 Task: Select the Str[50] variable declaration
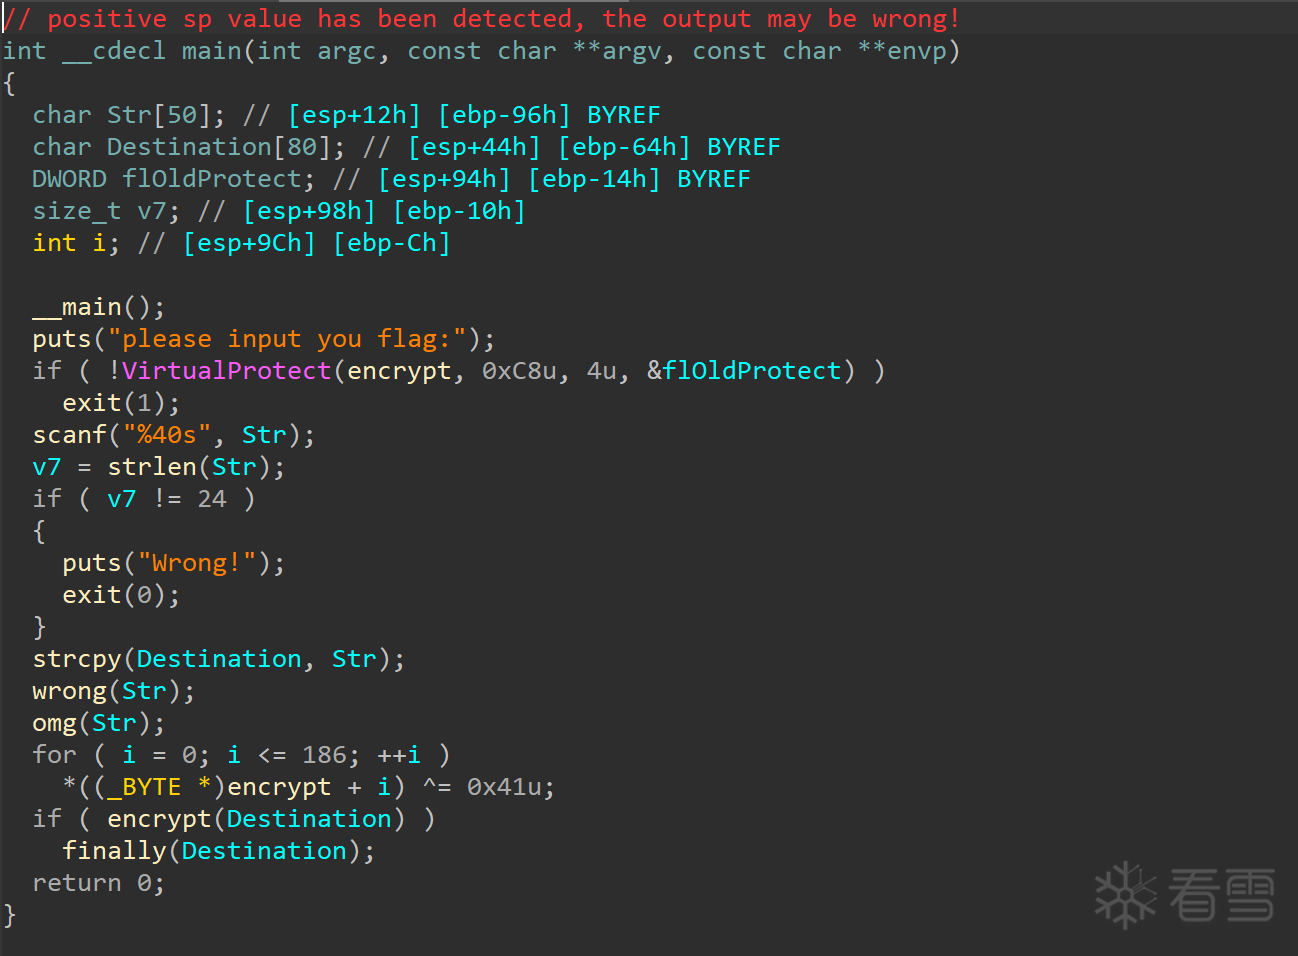click(129, 115)
